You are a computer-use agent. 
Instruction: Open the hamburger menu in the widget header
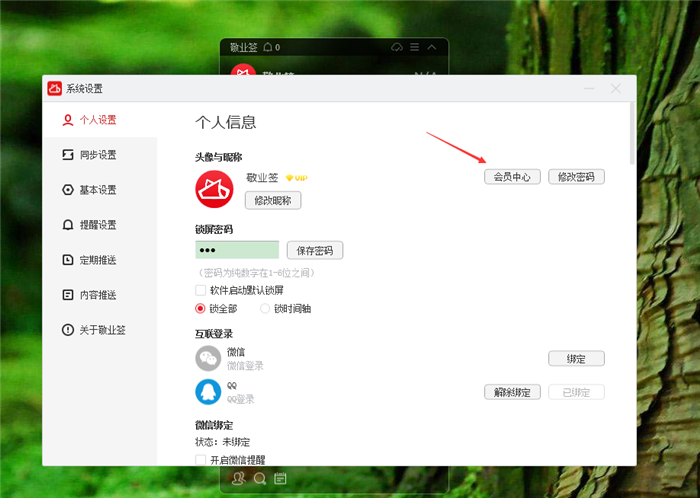click(x=414, y=47)
